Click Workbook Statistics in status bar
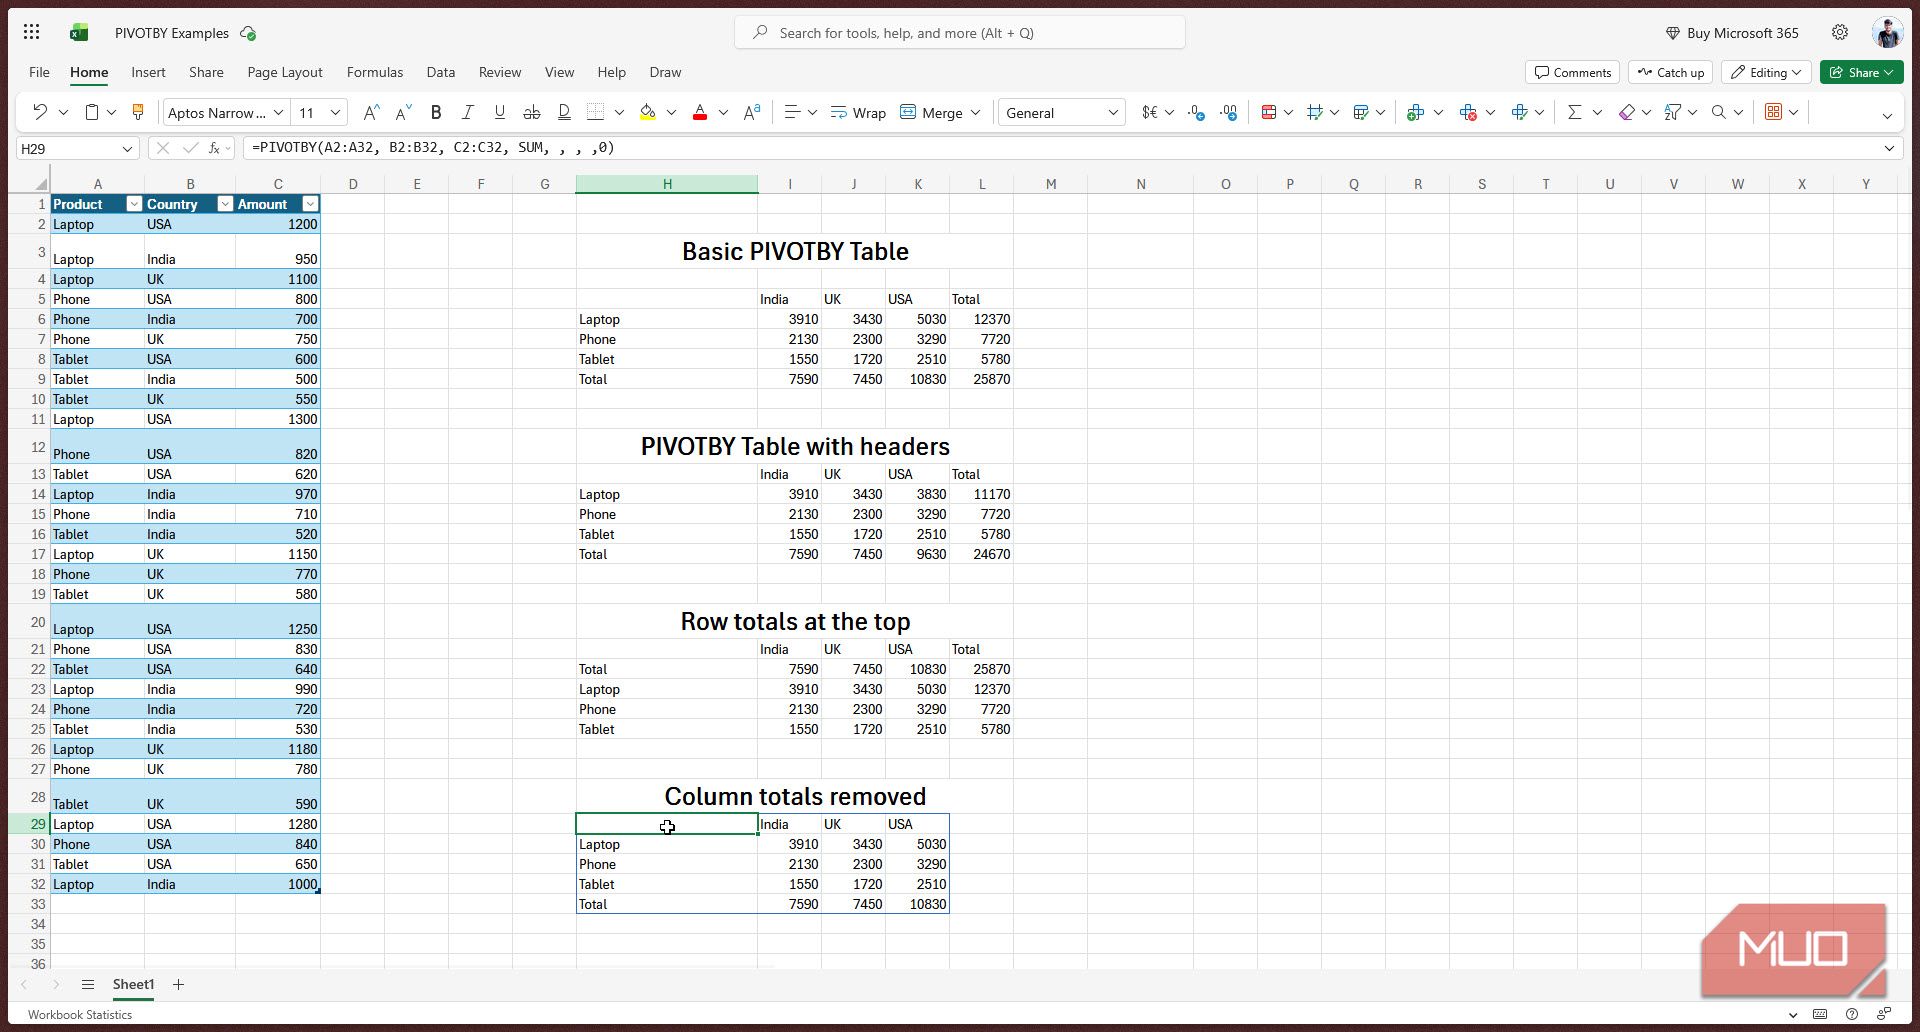Screen dimensions: 1920x1032 [80, 1014]
